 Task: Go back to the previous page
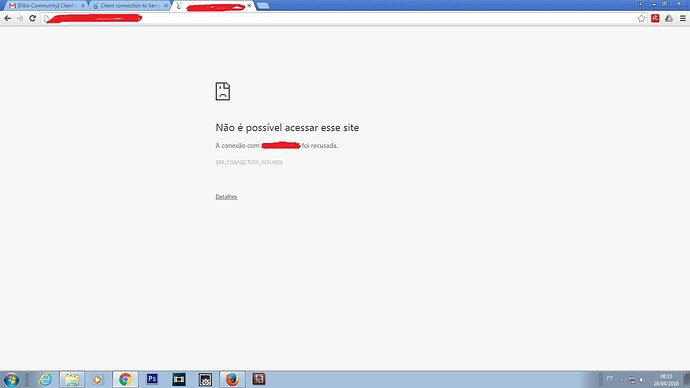[7, 18]
